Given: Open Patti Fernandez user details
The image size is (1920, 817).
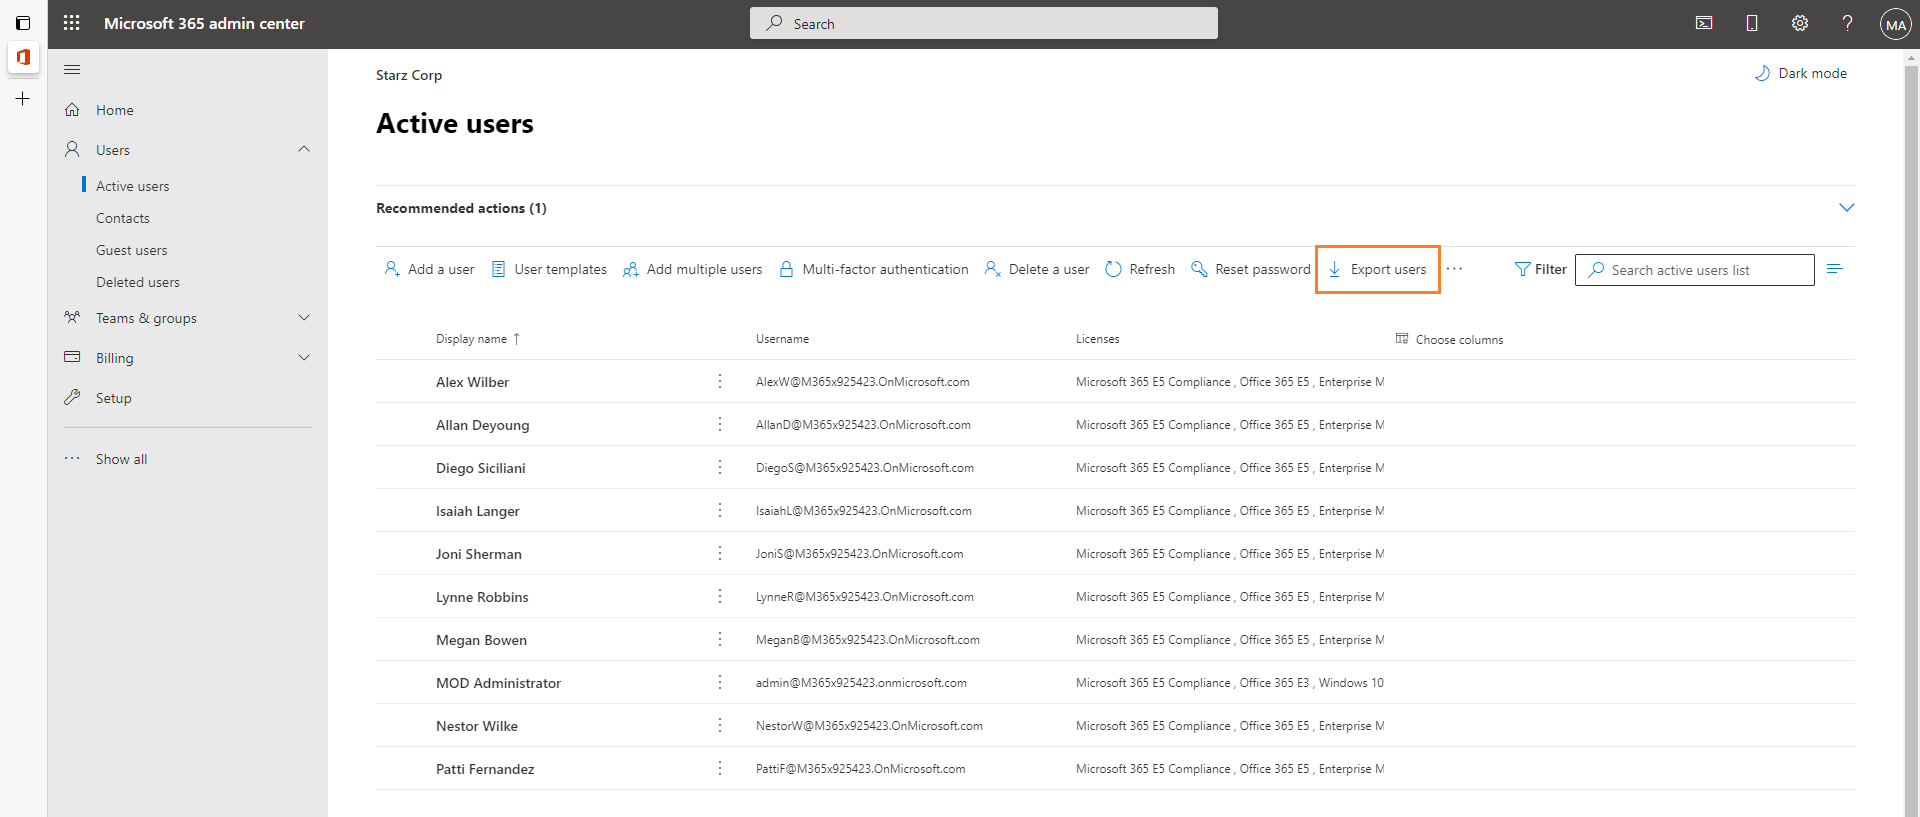Looking at the screenshot, I should point(485,769).
